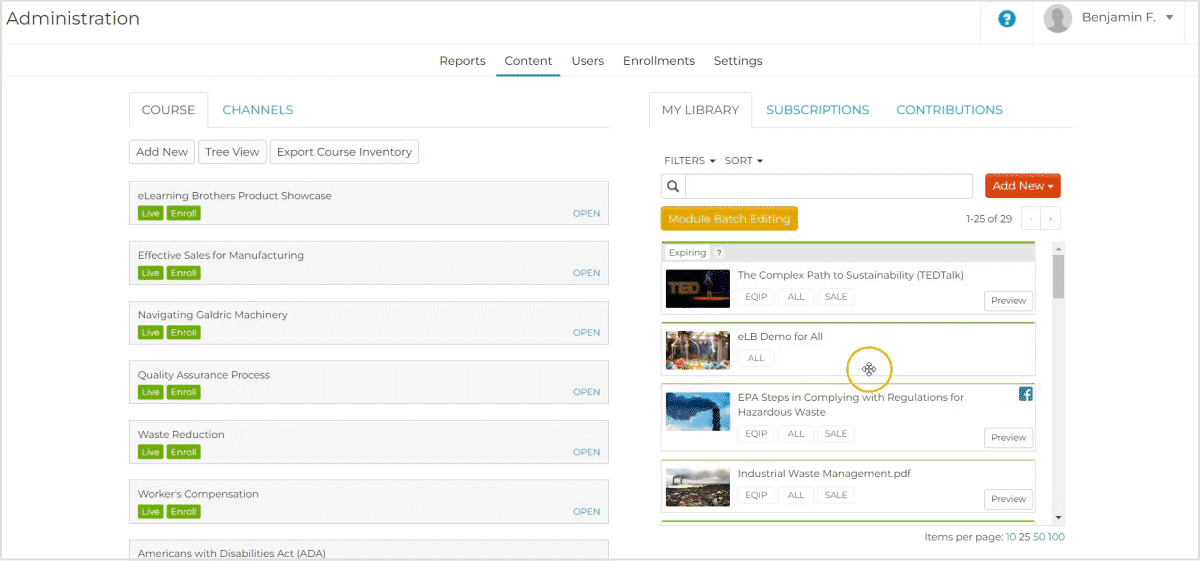
Task: Click the library search magnifier icon
Action: [x=673, y=186]
